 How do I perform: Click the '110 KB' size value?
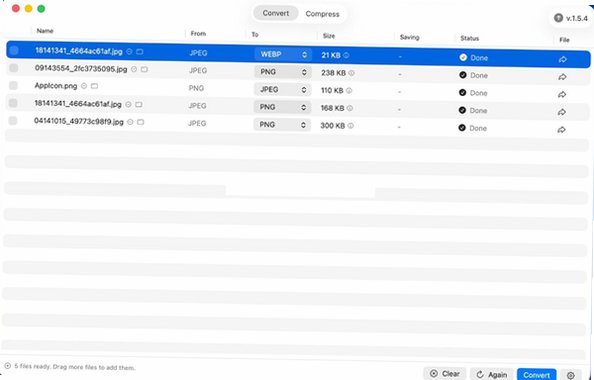(332, 90)
